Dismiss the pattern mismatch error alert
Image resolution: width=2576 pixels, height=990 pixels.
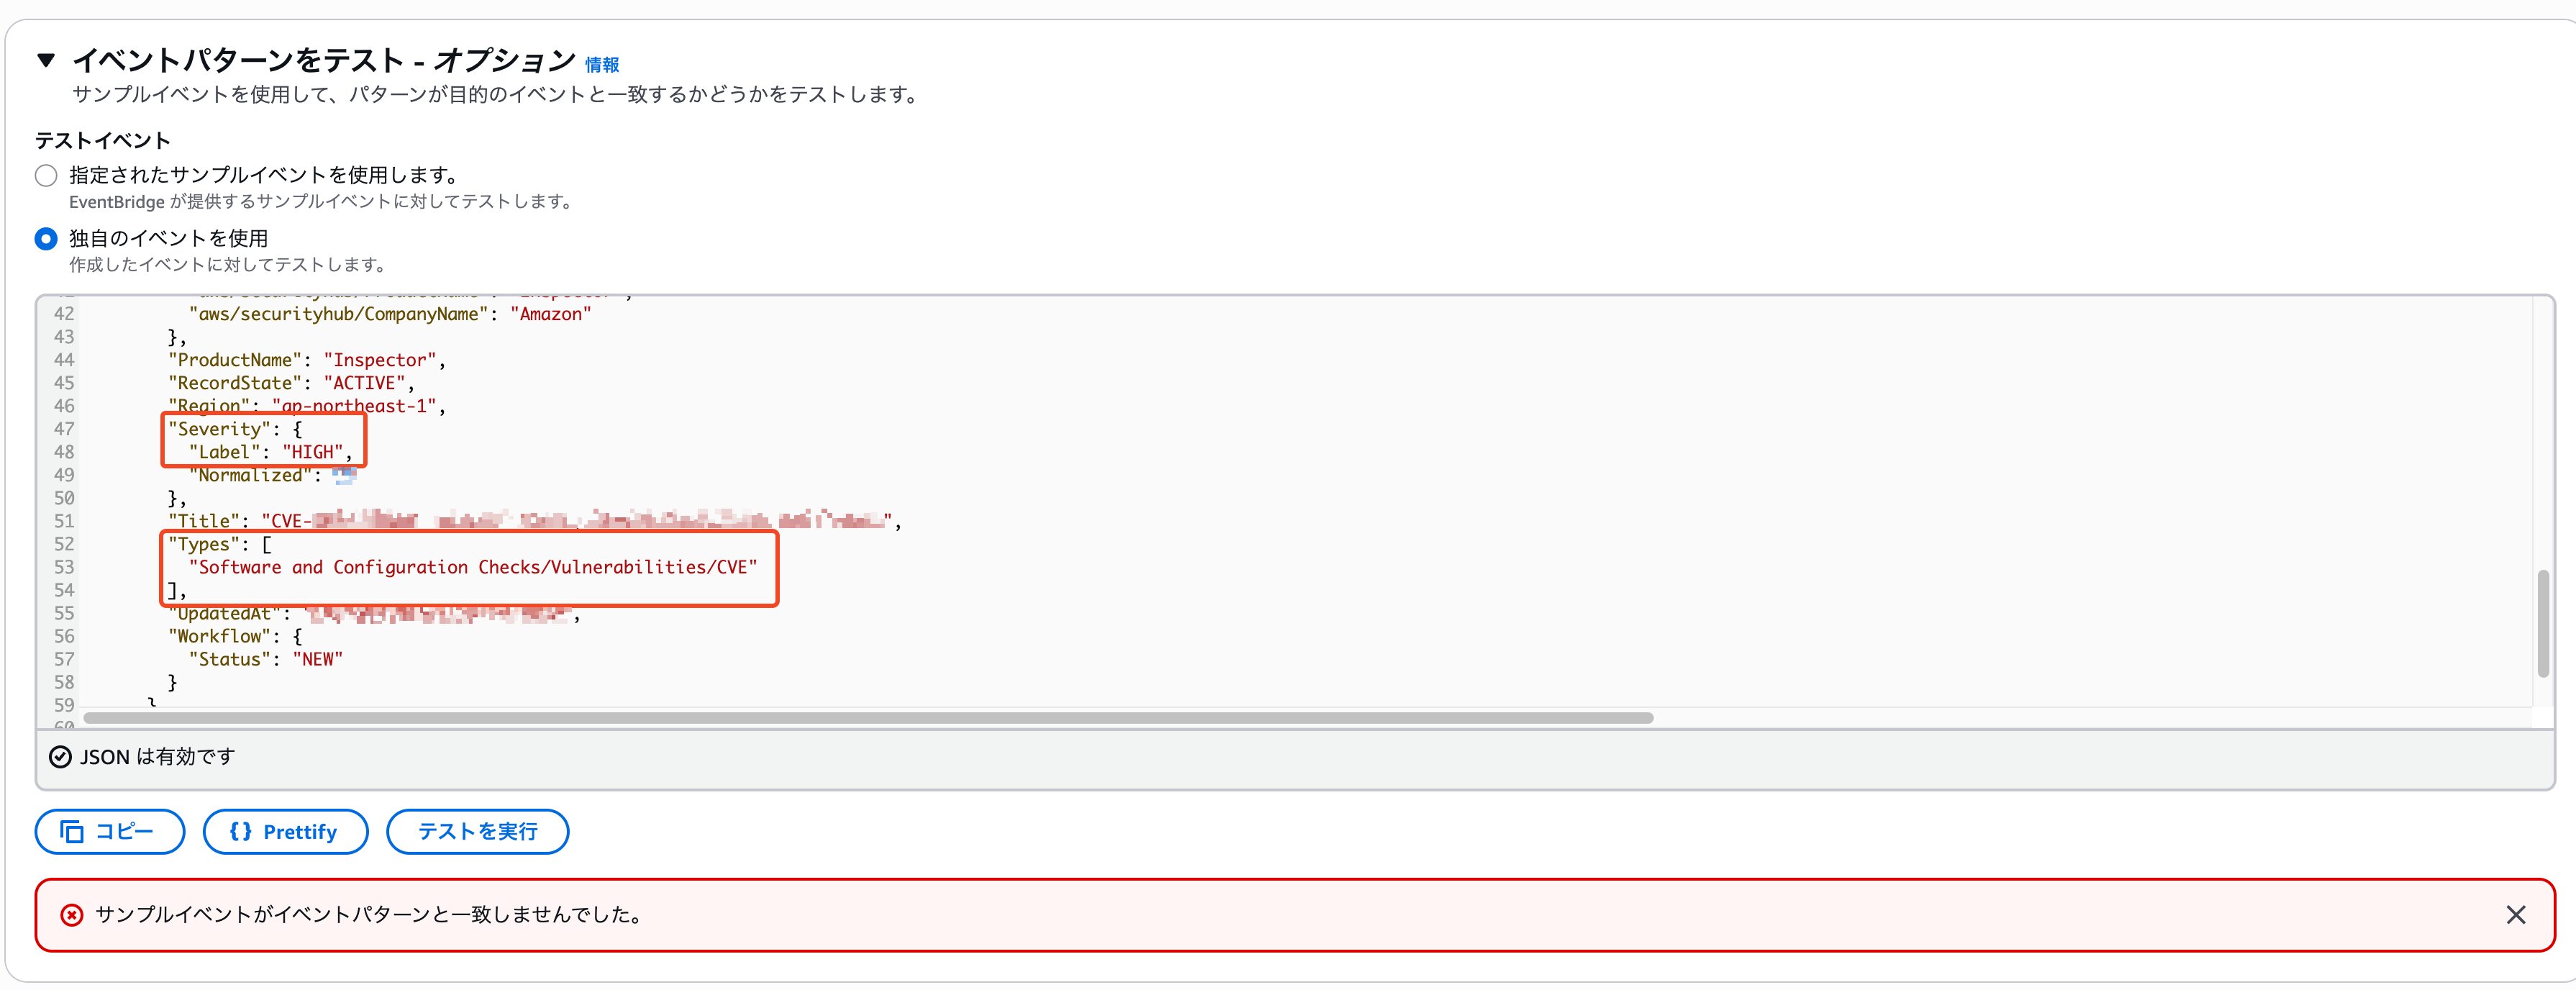click(2515, 914)
